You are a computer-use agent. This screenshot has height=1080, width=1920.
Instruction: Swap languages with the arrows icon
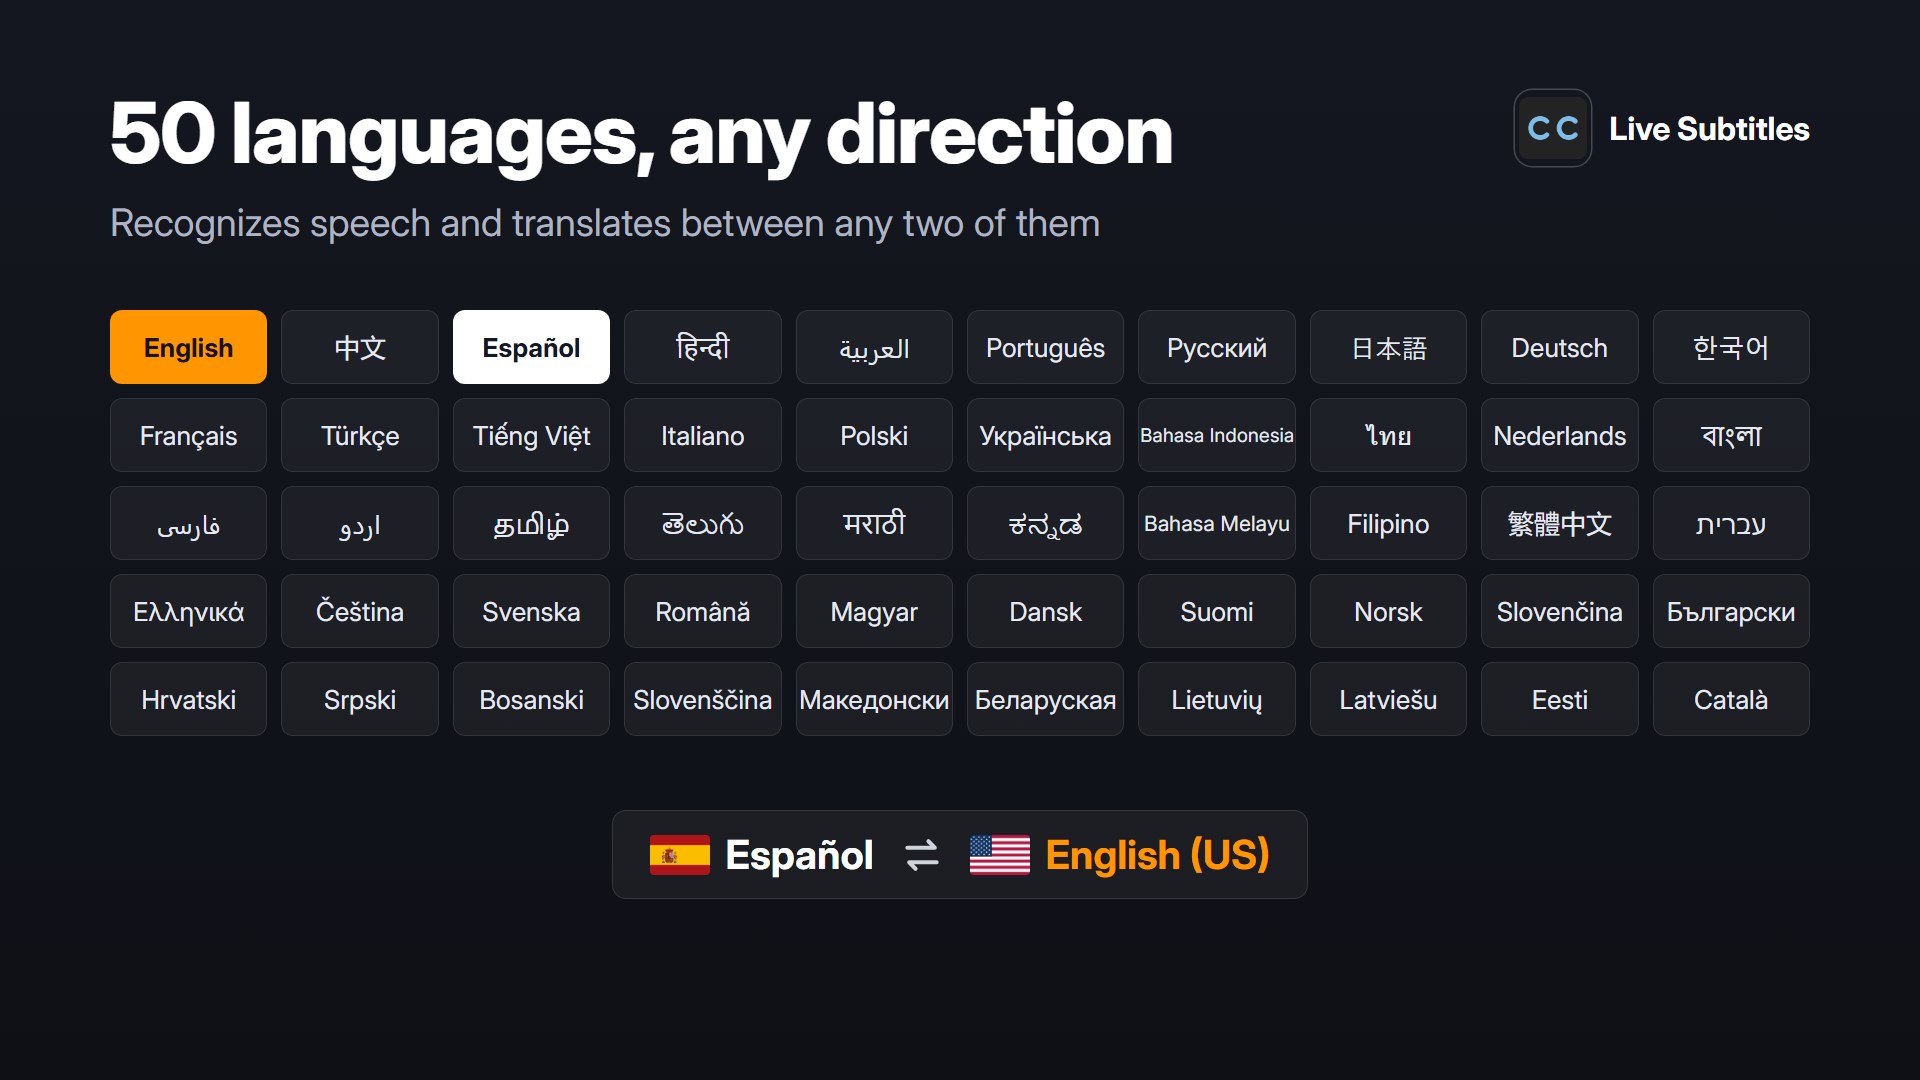click(x=921, y=855)
